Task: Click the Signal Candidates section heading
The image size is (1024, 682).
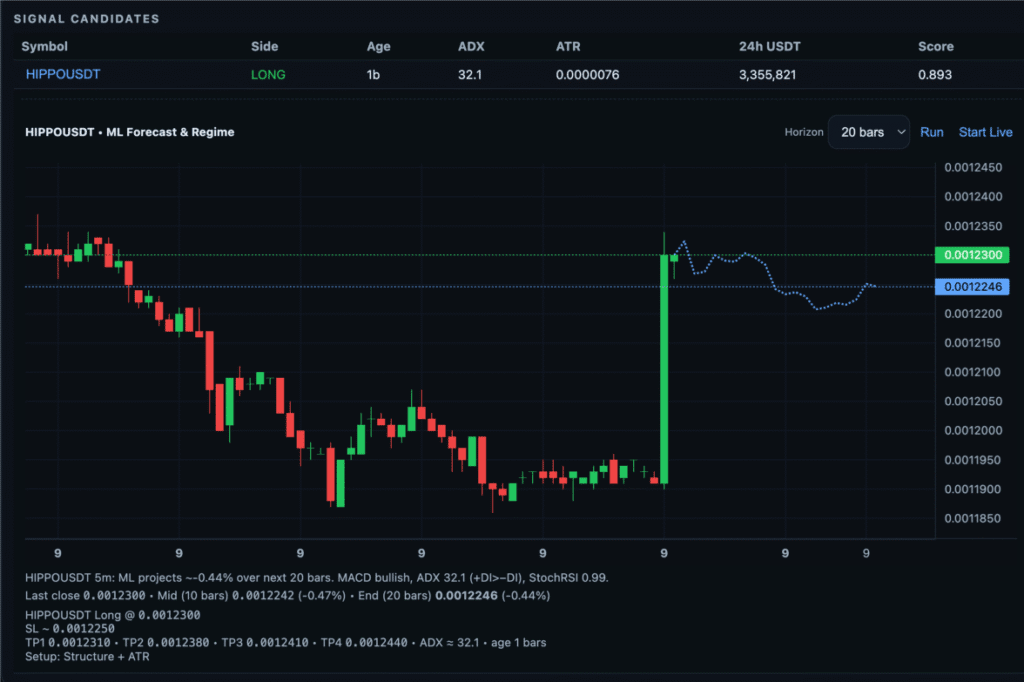Action: pyautogui.click(x=86, y=19)
